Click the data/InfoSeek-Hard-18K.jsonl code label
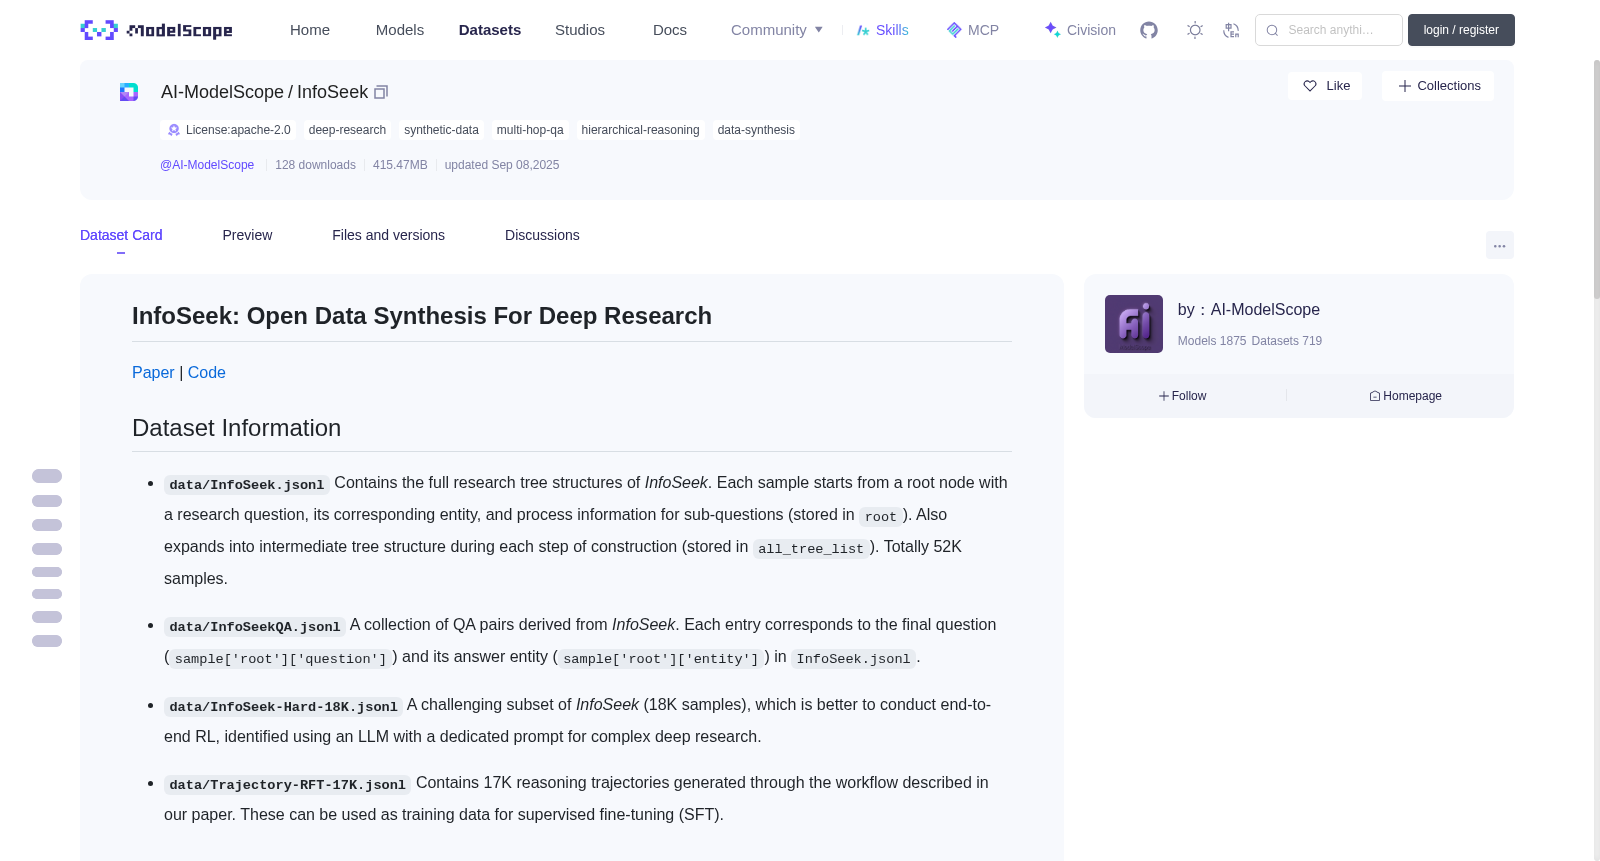Viewport: 1600px width, 861px height. 283,706
